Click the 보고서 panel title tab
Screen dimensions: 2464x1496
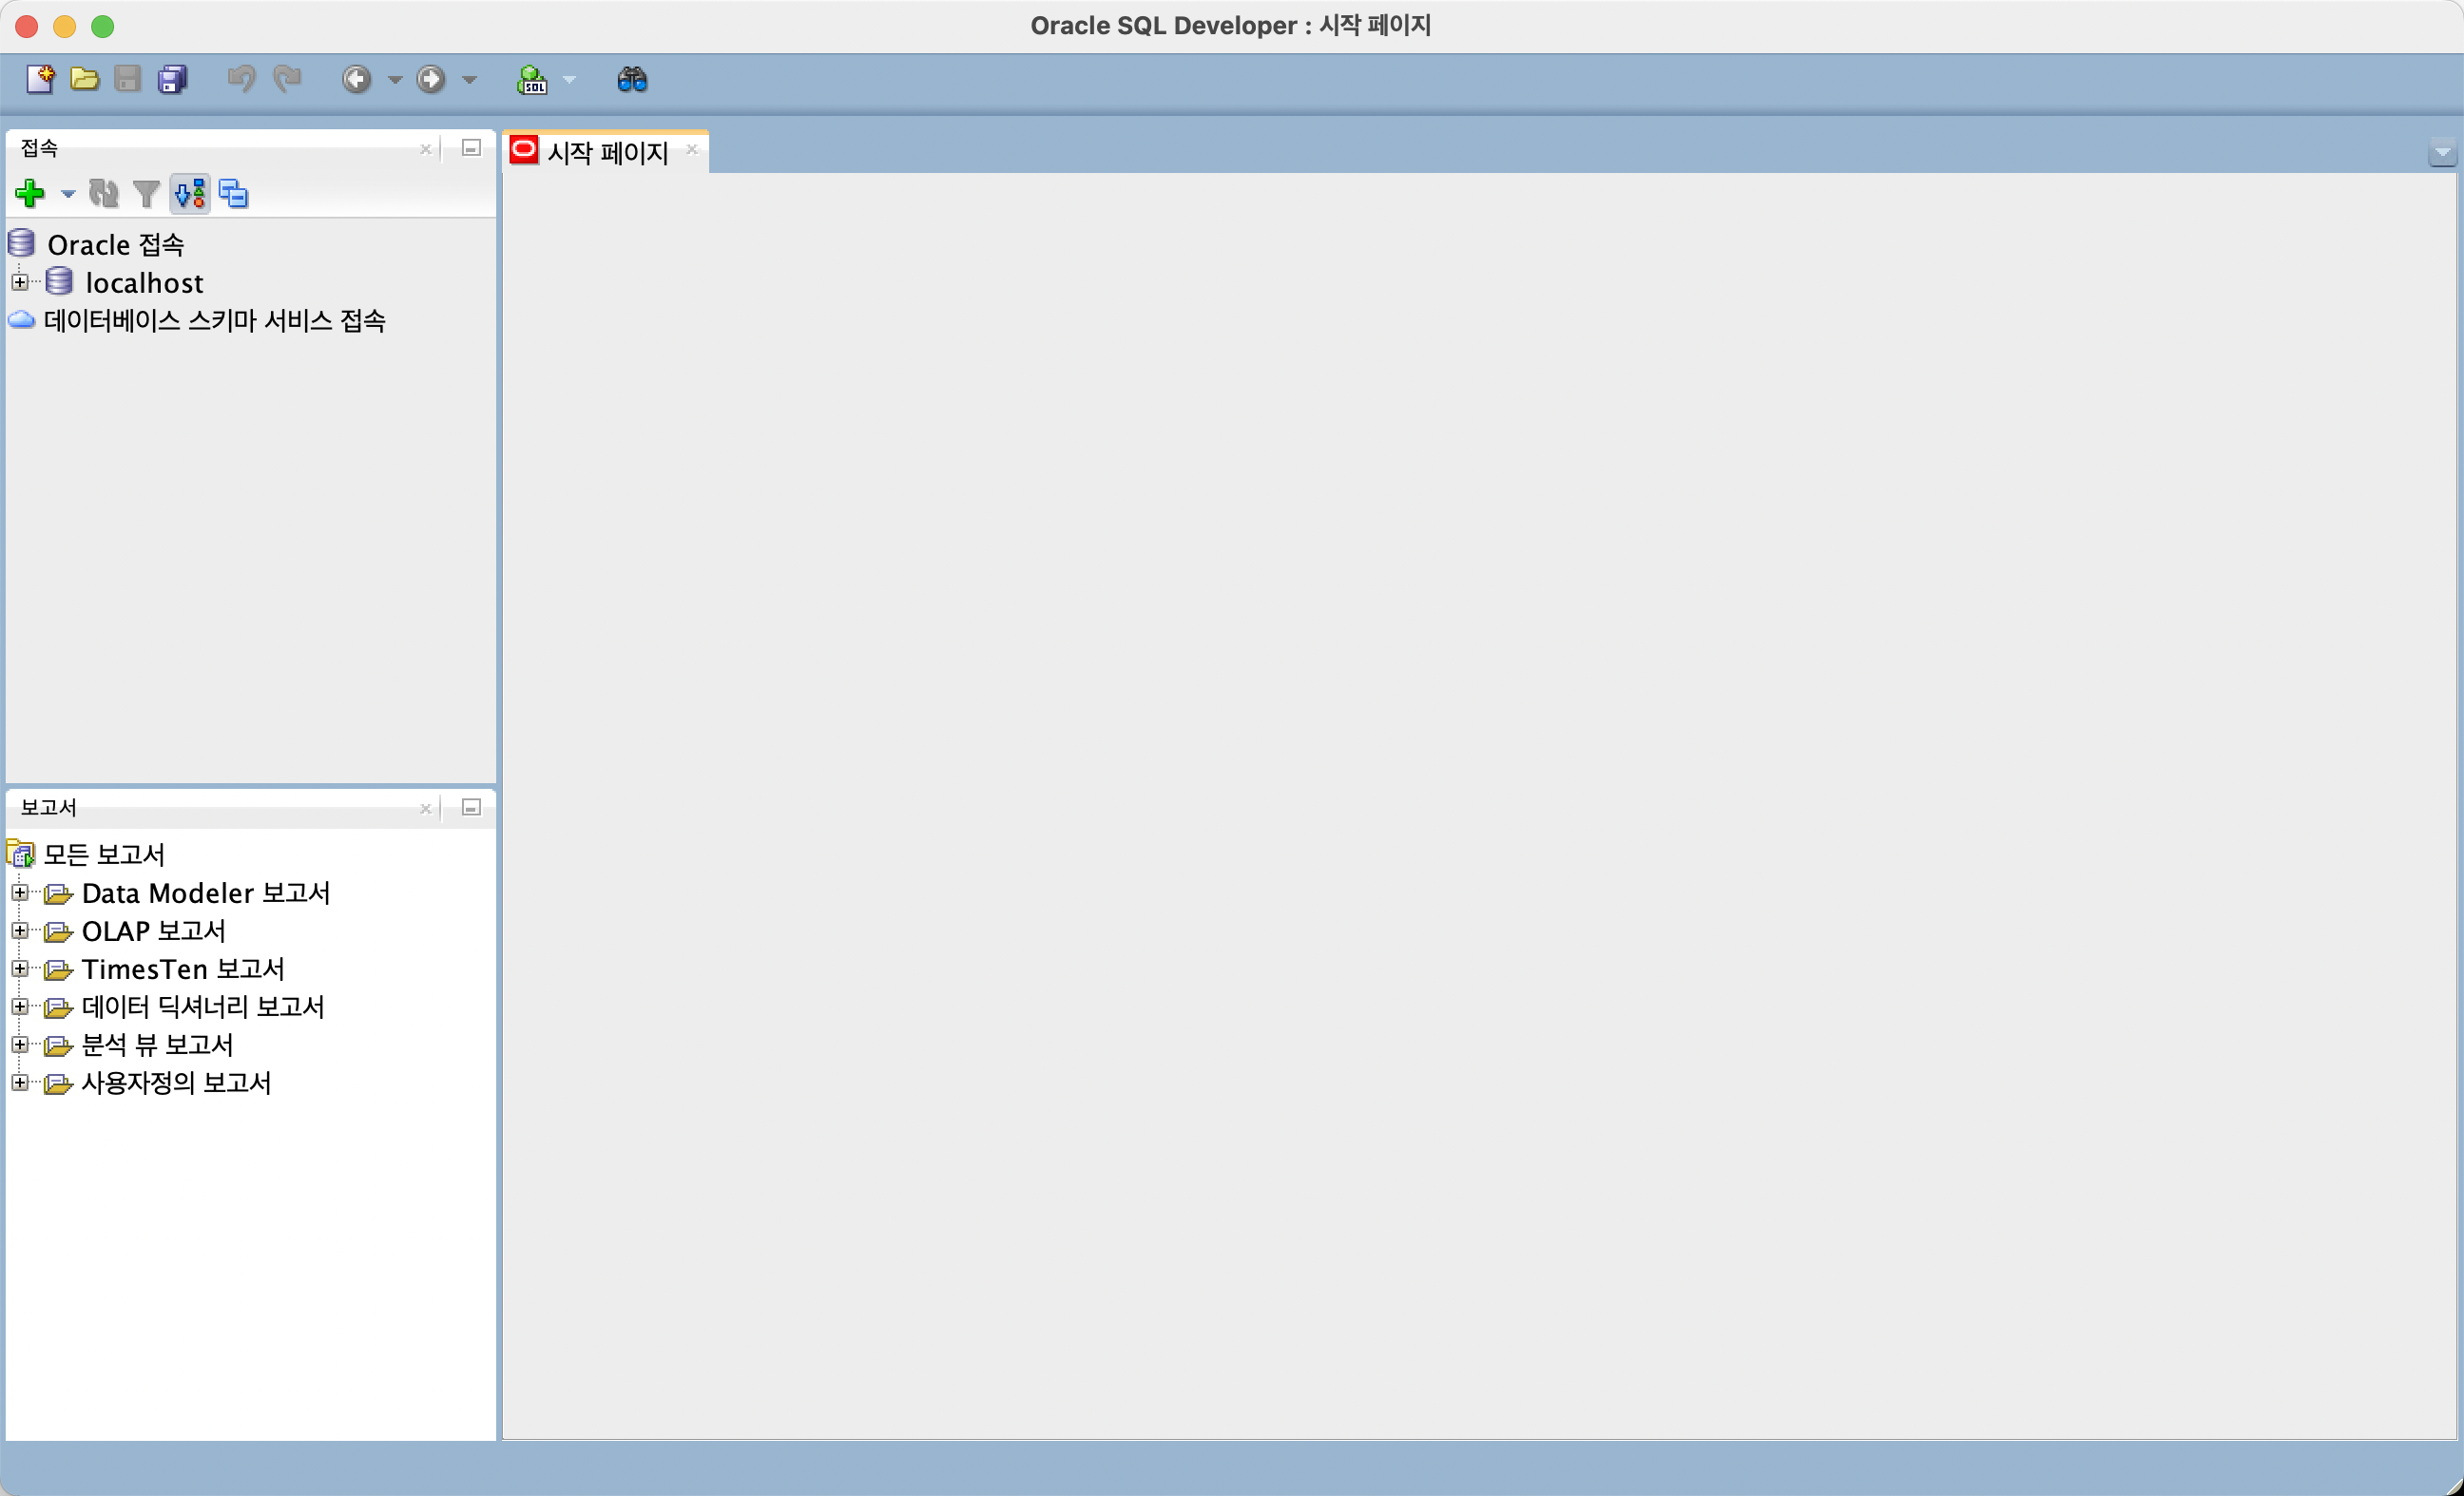48,807
